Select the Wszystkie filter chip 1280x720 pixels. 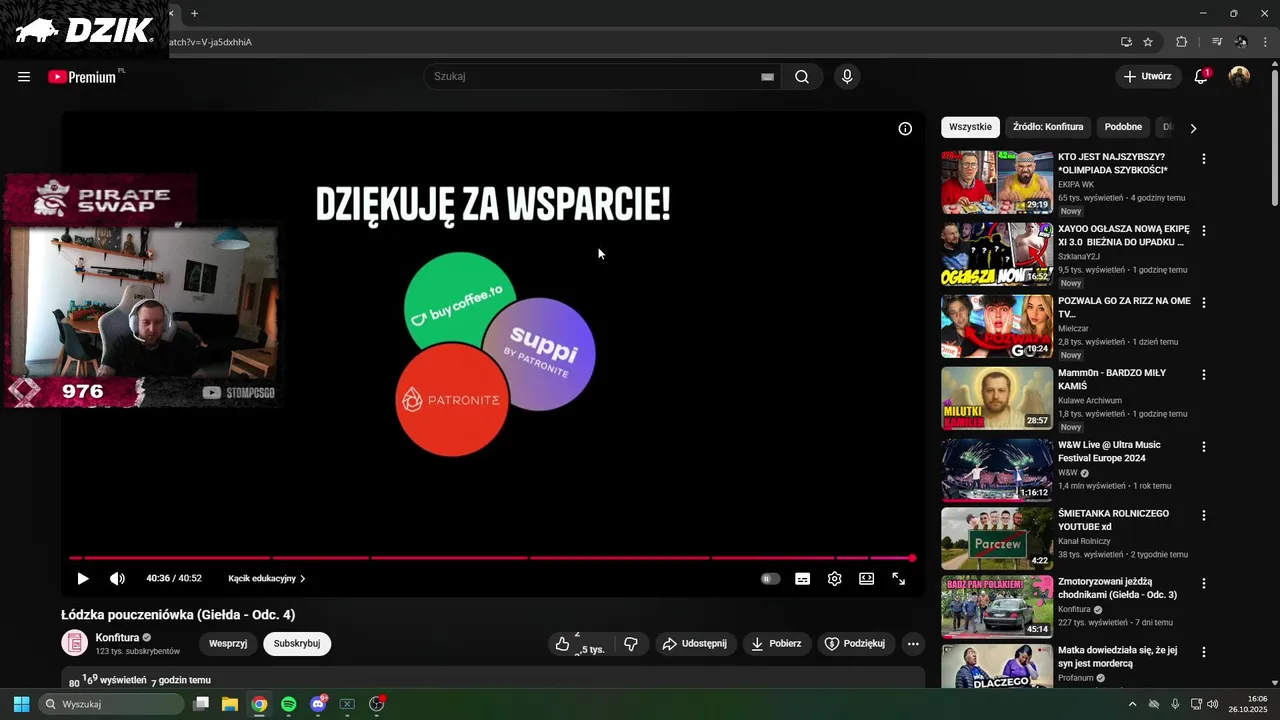(970, 127)
